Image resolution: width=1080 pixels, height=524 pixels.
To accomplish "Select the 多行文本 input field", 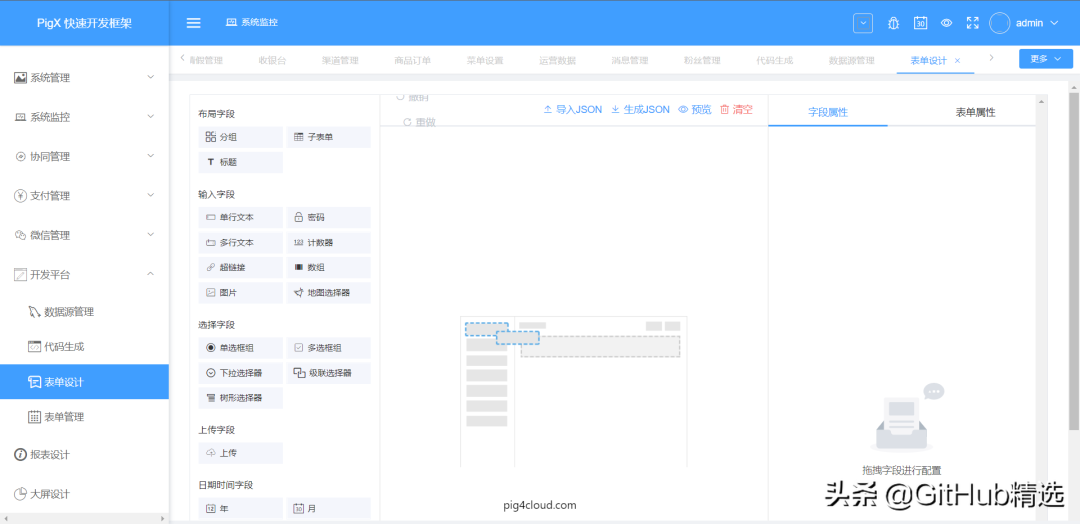I will (x=240, y=243).
